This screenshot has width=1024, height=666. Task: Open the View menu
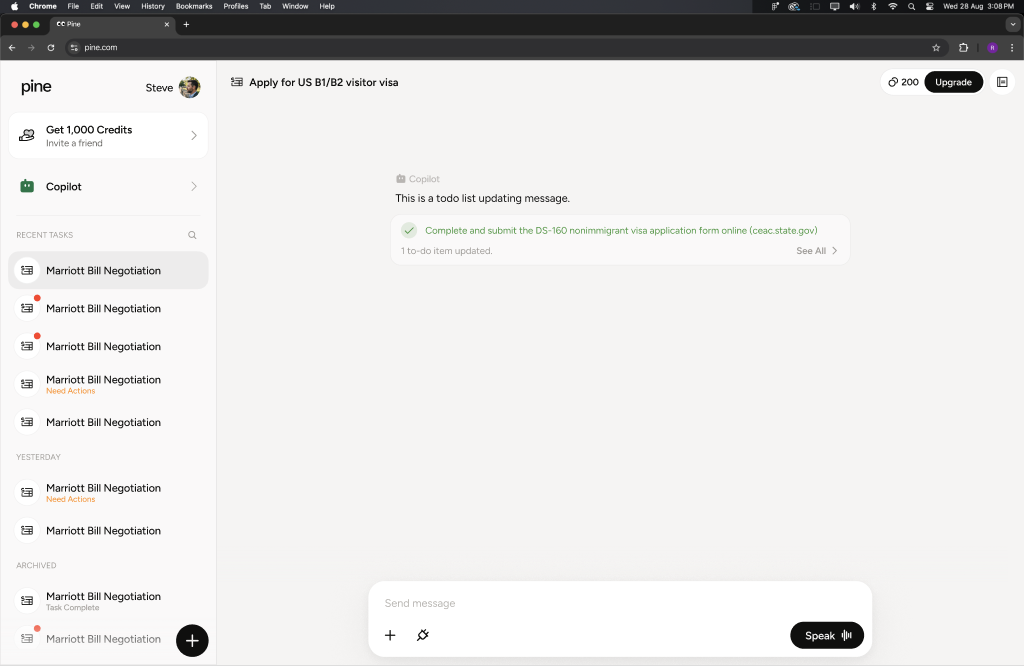pos(122,6)
